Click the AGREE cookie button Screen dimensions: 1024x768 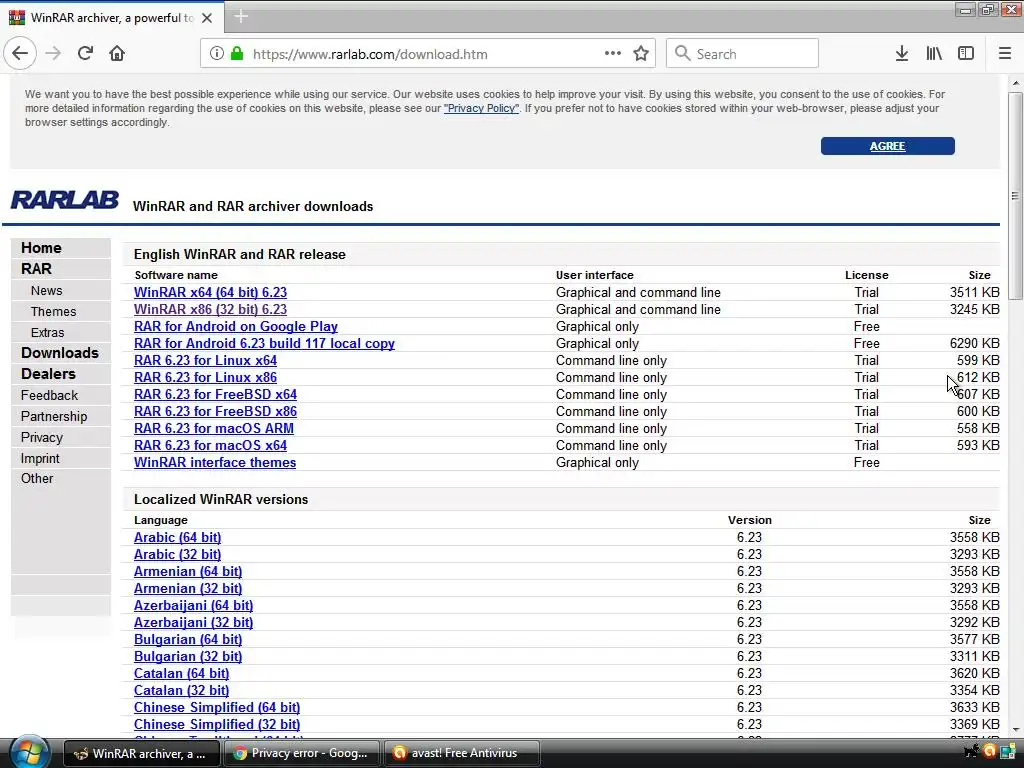click(888, 146)
